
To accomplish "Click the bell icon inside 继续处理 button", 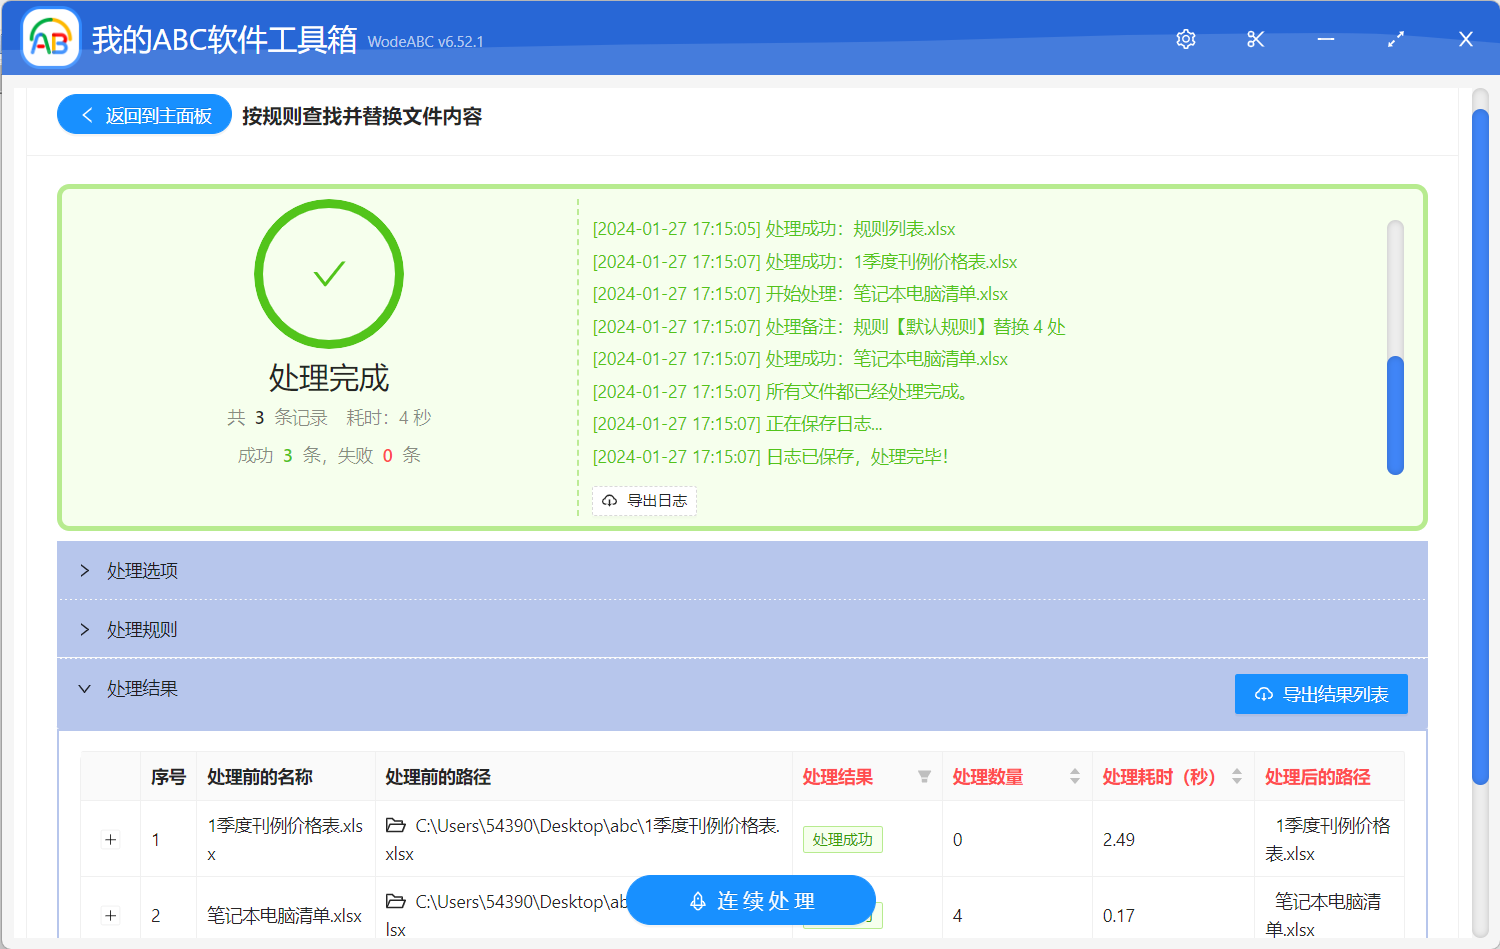I will (697, 900).
